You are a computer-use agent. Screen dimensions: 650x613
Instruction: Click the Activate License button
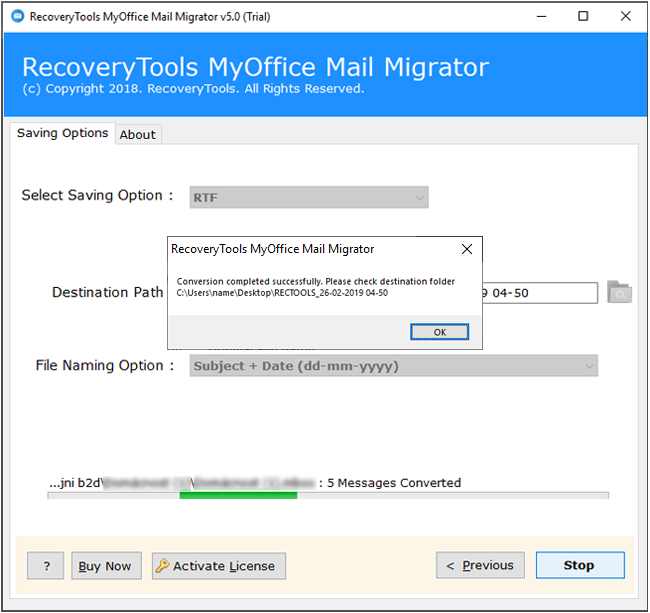(219, 566)
